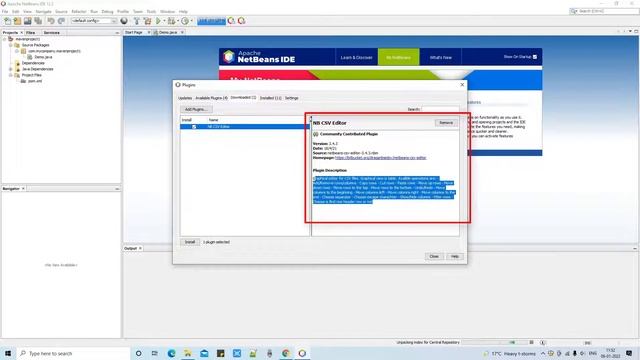Collapse the mavenproject1 root node
This screenshot has height=360, width=640.
tap(4, 39)
